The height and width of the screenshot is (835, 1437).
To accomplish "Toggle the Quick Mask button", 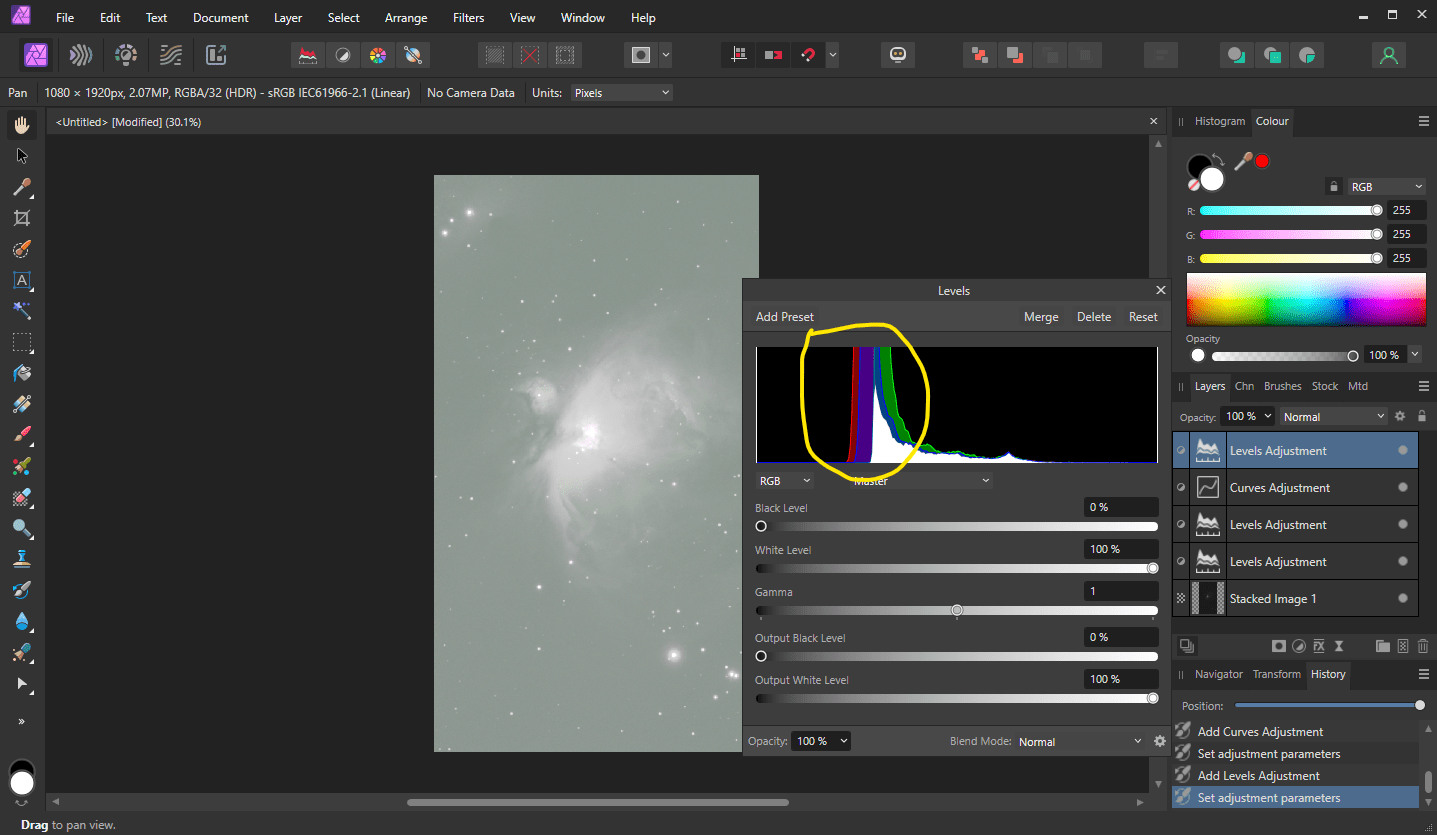I will 641,55.
